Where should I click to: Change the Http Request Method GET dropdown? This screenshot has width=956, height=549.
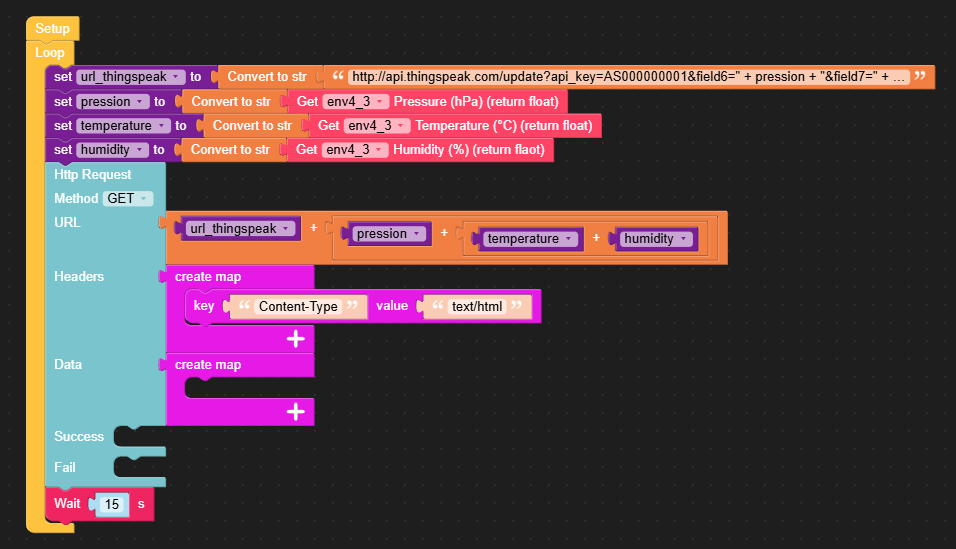pos(127,198)
